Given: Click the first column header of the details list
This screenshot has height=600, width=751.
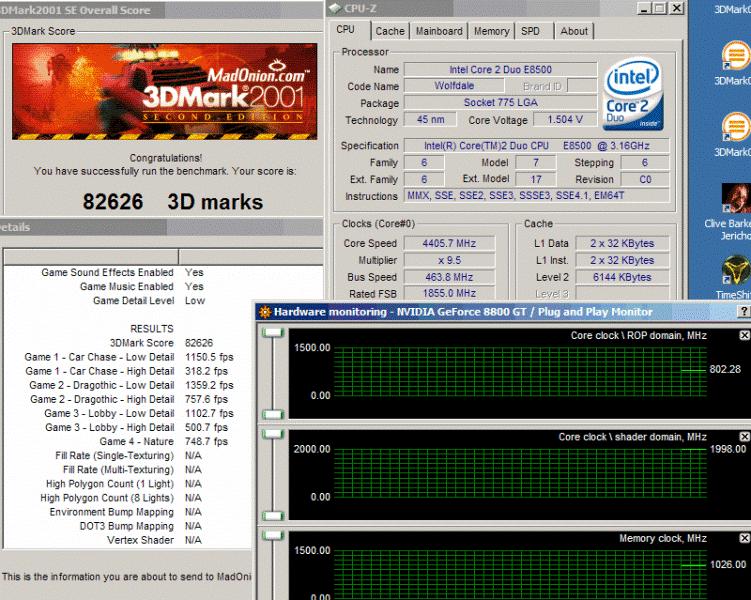Looking at the screenshot, I should 91,257.
